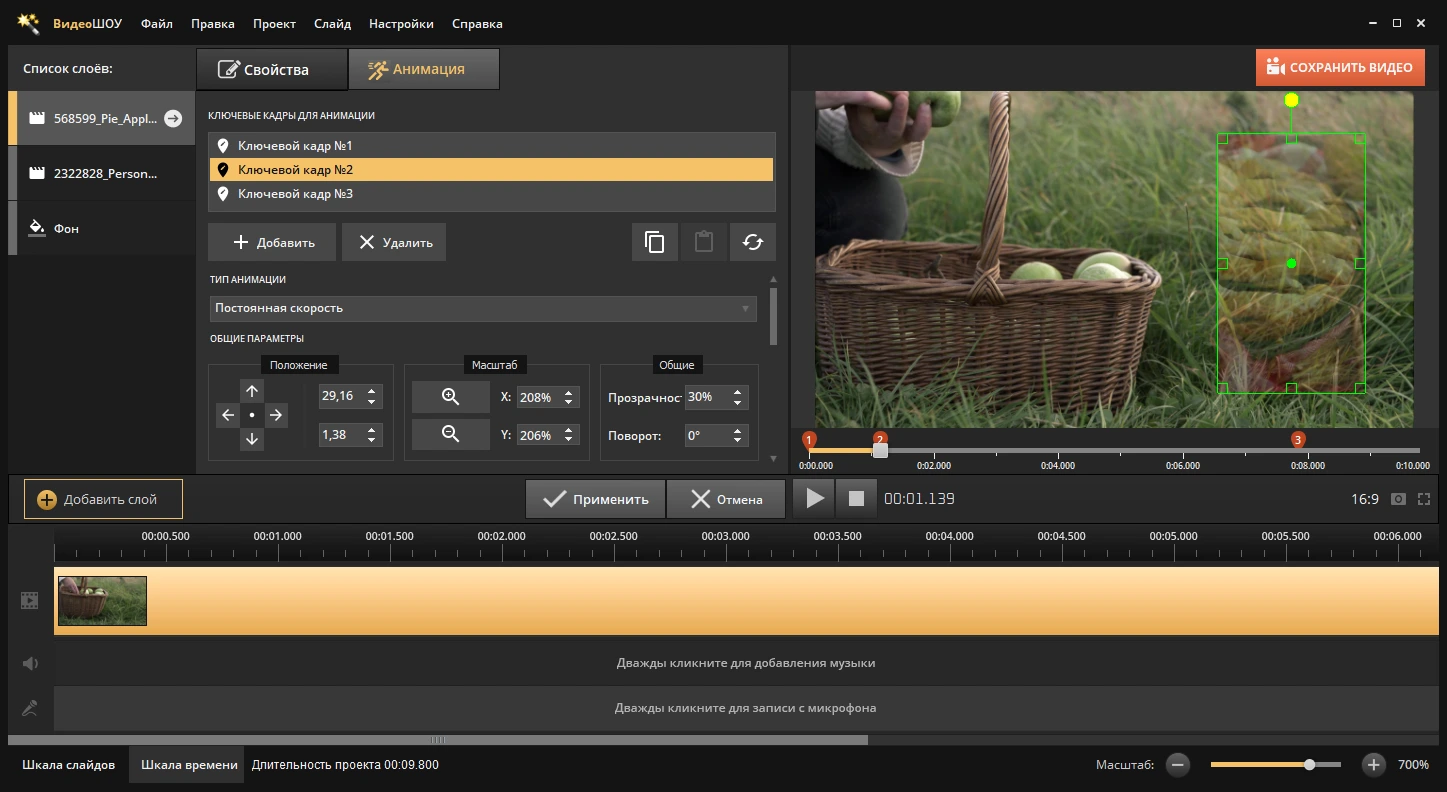This screenshot has width=1447, height=792.
Task: Click the zoom-in magnifier under Масштаб
Action: tap(451, 397)
